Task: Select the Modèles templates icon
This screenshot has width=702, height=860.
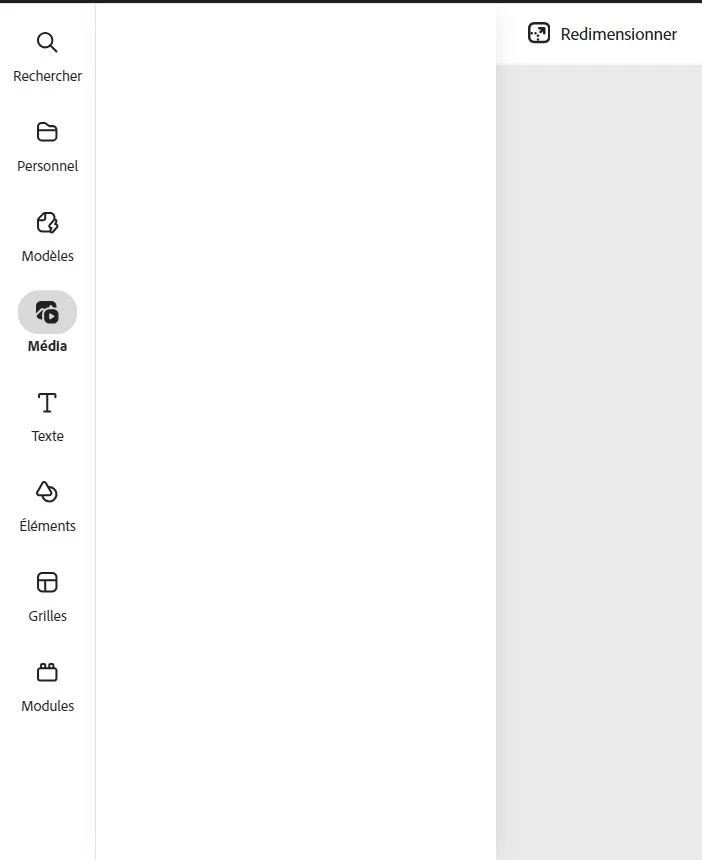Action: pos(47,223)
